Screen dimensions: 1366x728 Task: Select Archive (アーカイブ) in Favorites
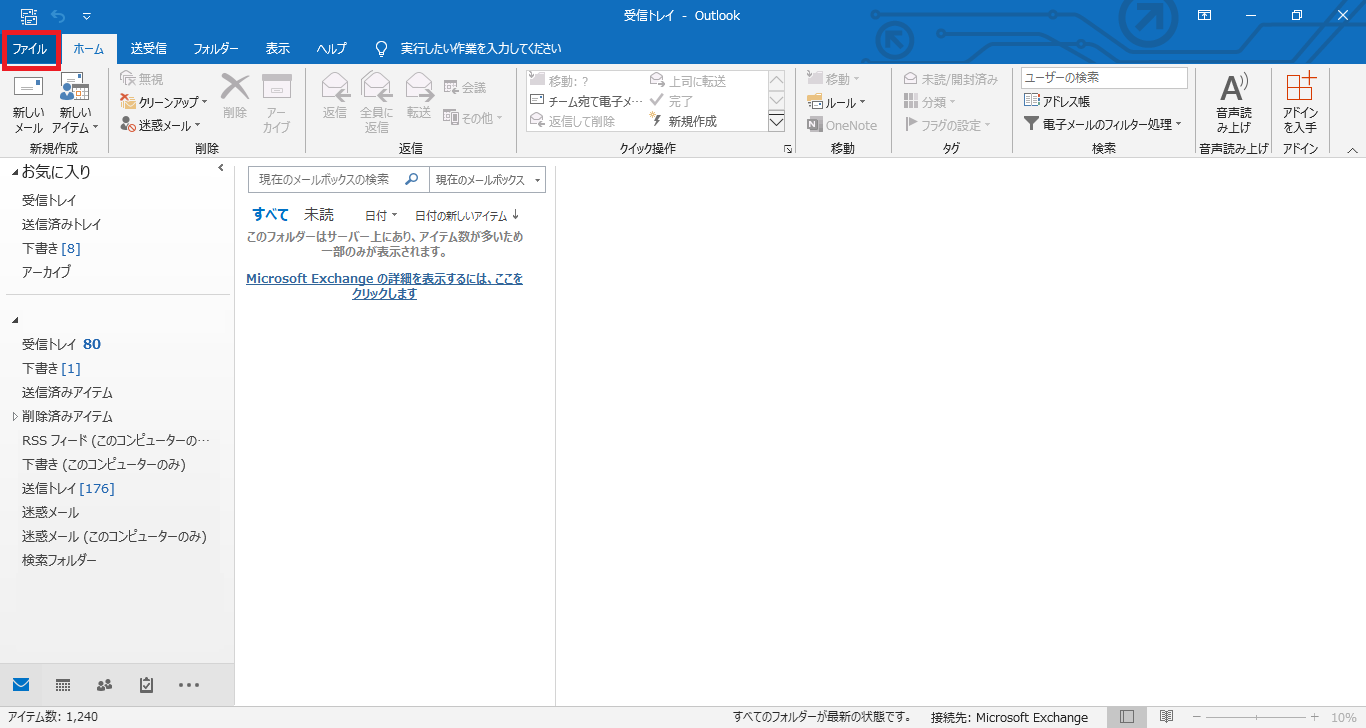pyautogui.click(x=46, y=272)
